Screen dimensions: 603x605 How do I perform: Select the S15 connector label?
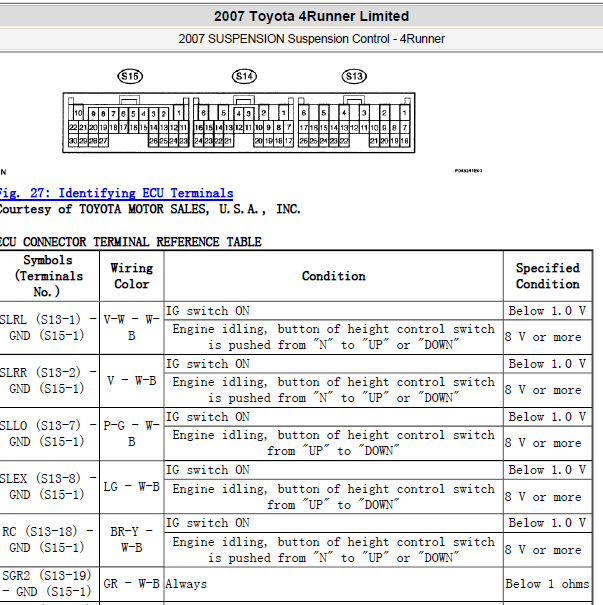pyautogui.click(x=130, y=76)
